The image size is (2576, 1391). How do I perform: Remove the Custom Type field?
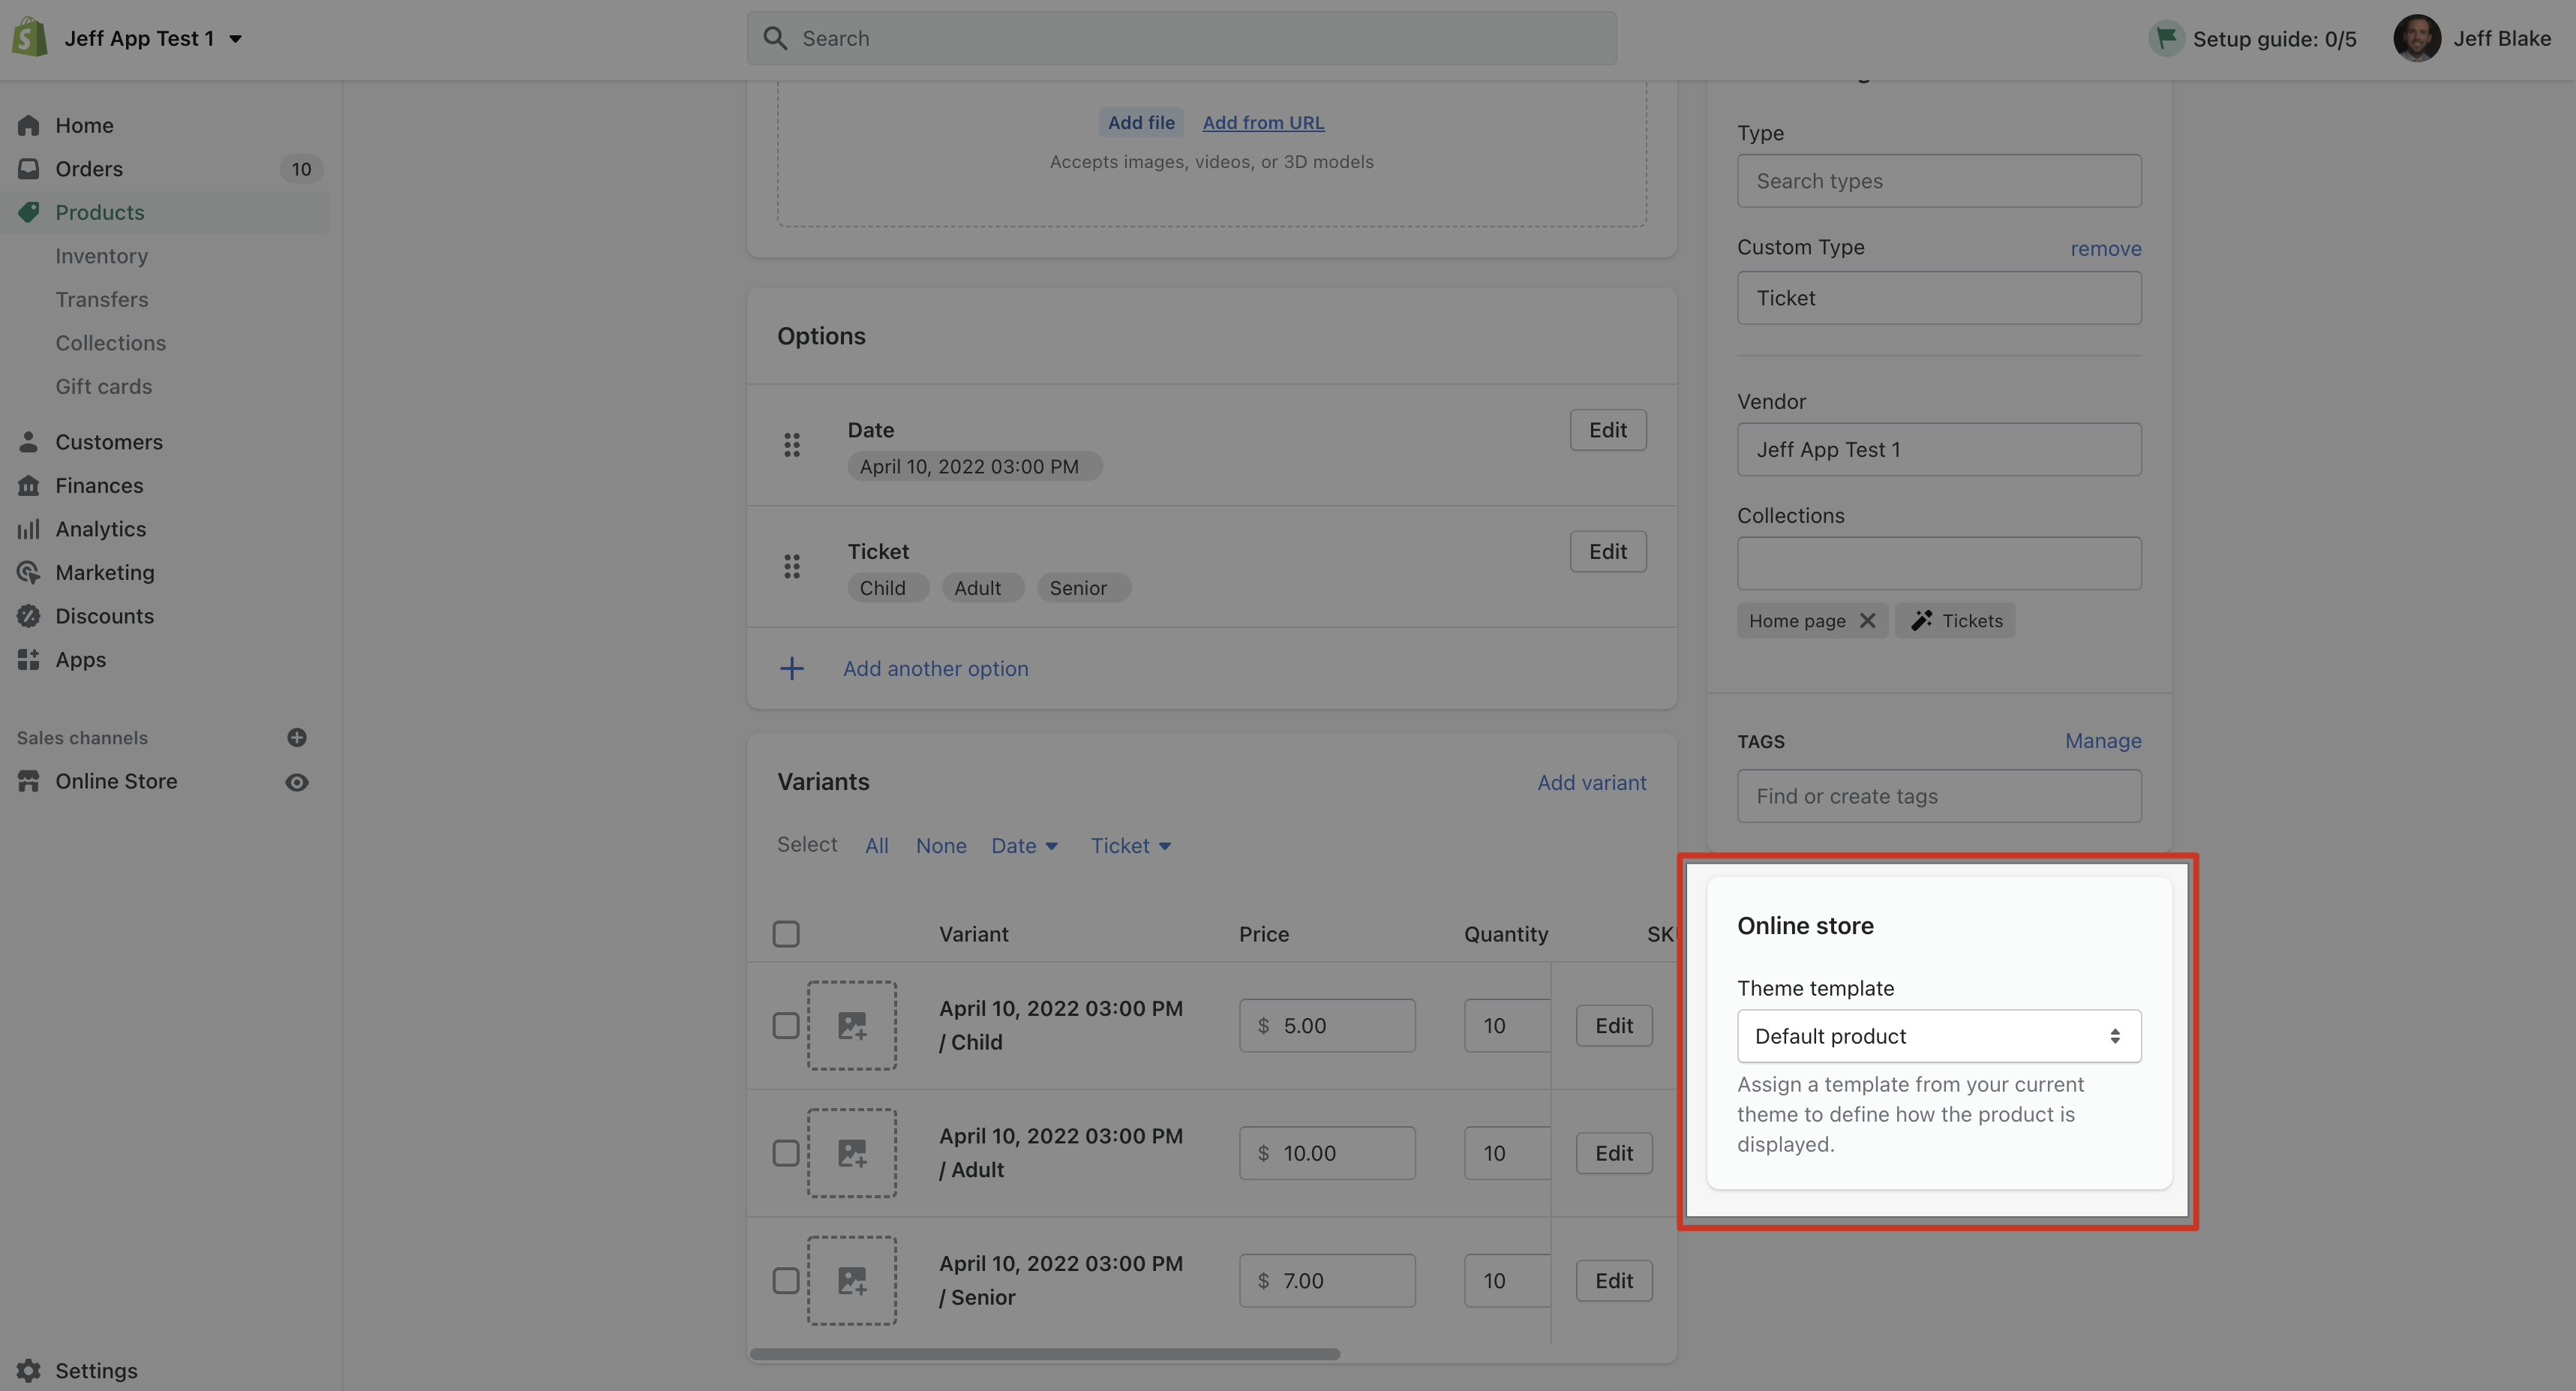pyautogui.click(x=2105, y=248)
